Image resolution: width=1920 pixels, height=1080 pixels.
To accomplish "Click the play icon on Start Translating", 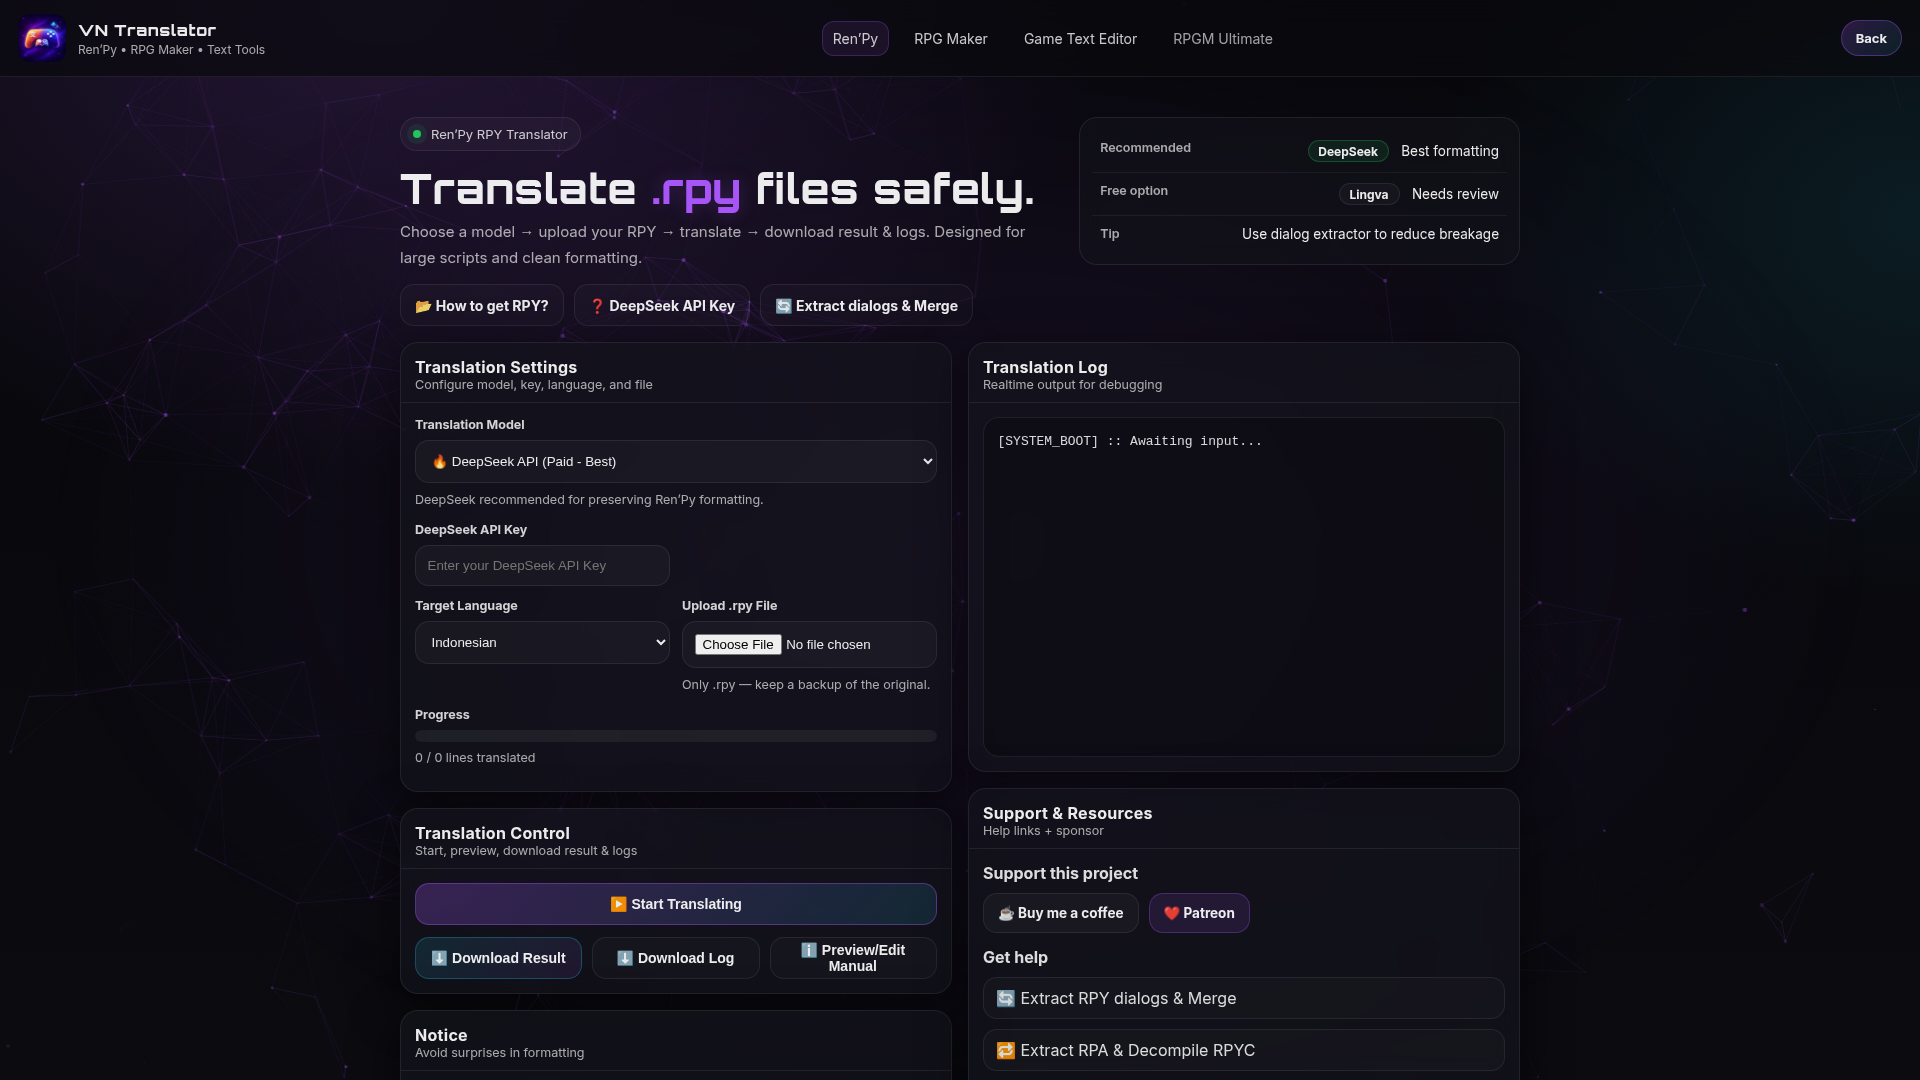I will (x=618, y=904).
